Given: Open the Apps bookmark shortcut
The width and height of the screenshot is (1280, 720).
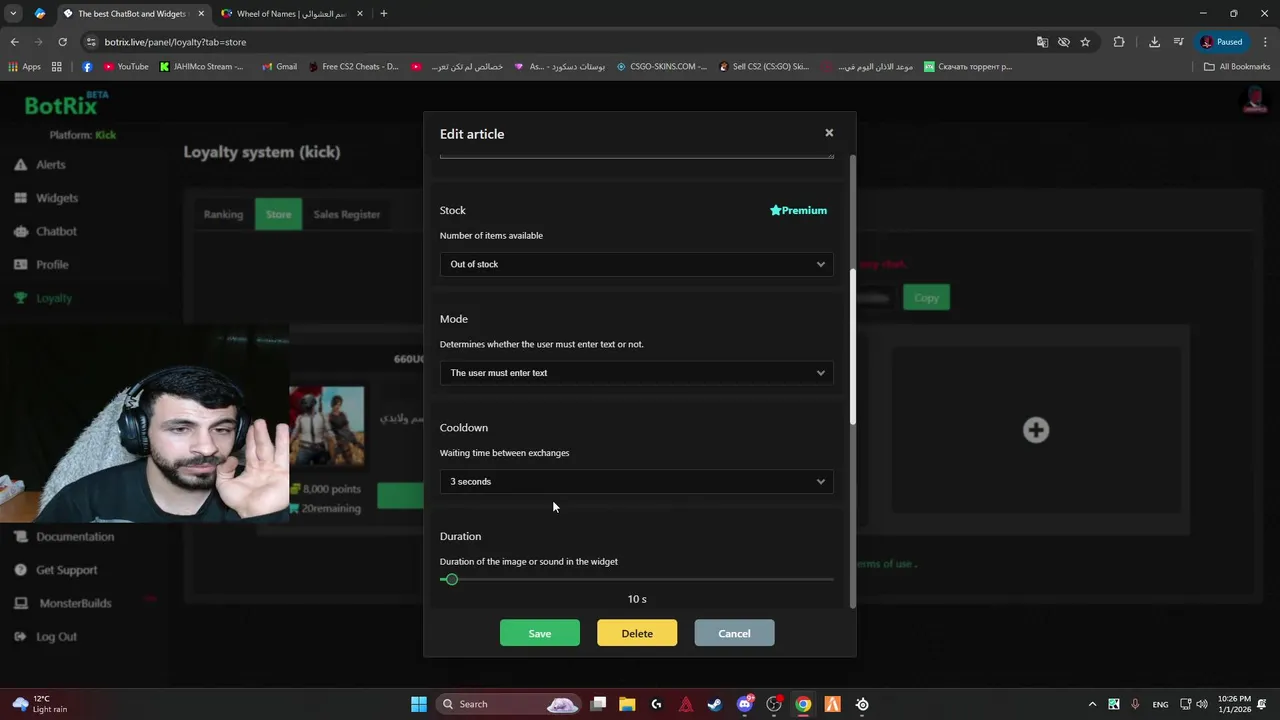Looking at the screenshot, I should [25, 67].
